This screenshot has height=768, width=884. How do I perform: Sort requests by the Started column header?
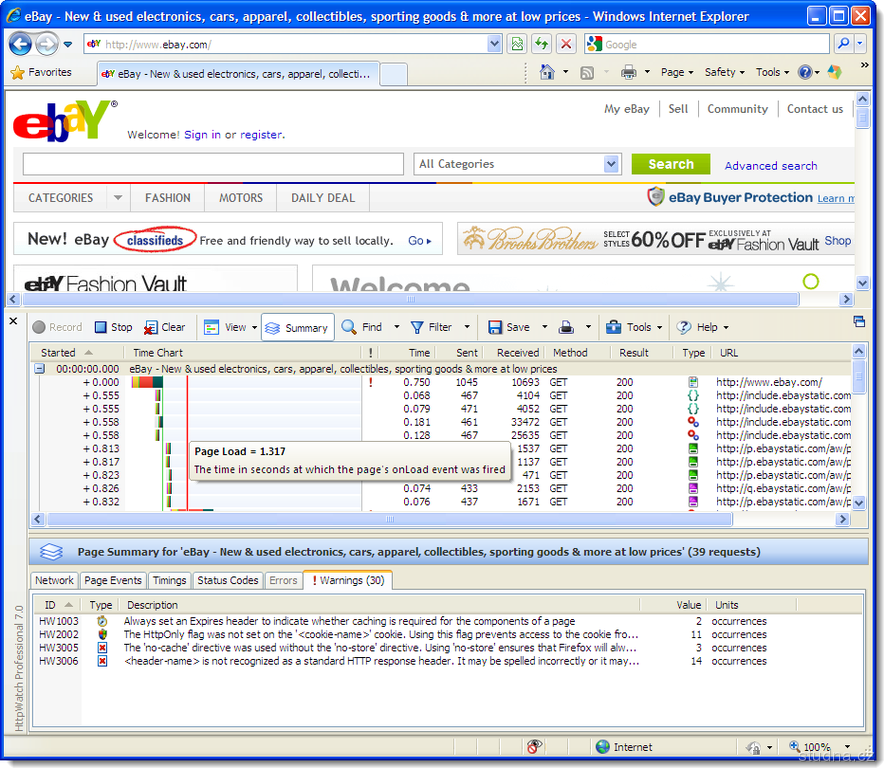pyautogui.click(x=59, y=352)
